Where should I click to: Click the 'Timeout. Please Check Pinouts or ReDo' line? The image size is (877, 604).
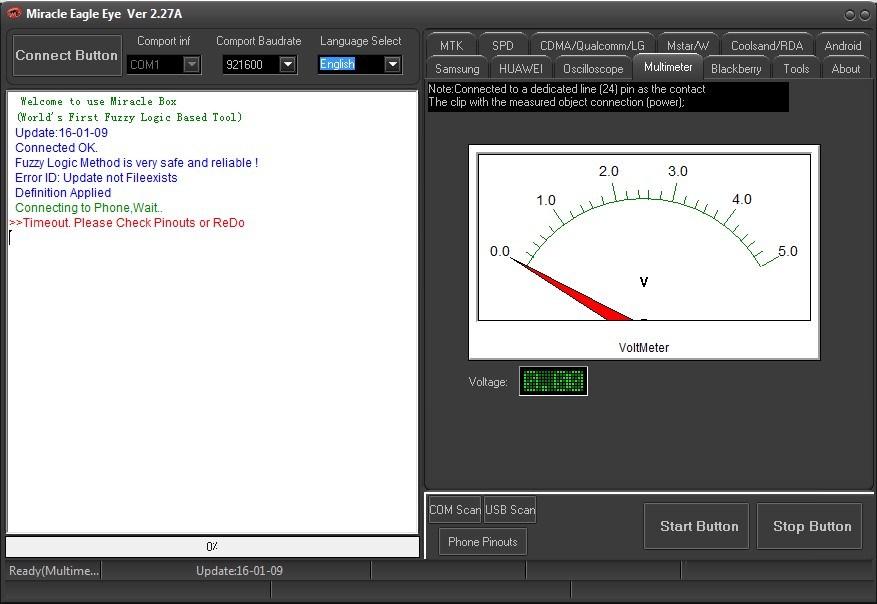point(128,223)
